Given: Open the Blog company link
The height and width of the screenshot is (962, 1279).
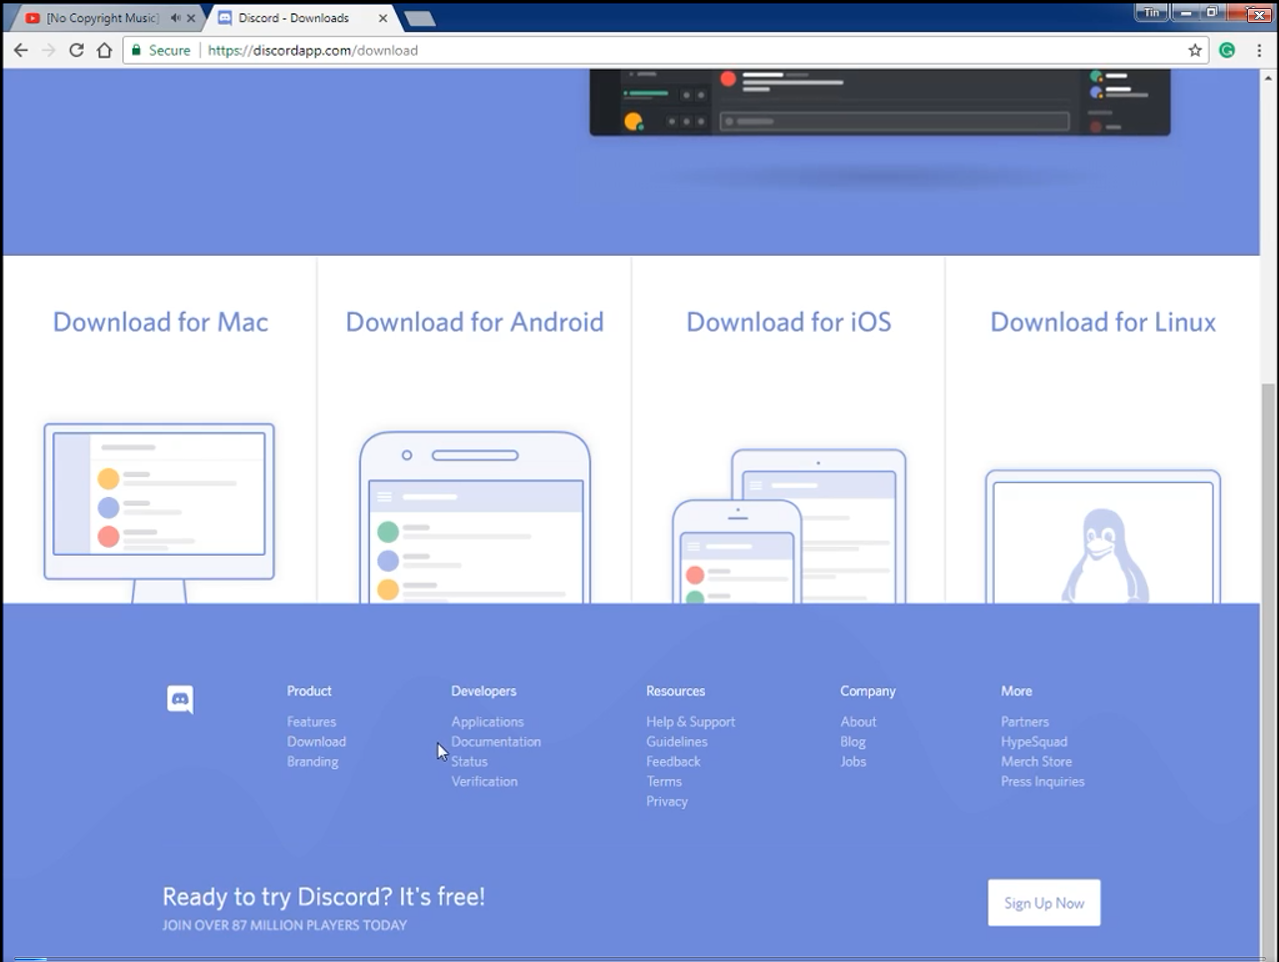Looking at the screenshot, I should pos(853,741).
